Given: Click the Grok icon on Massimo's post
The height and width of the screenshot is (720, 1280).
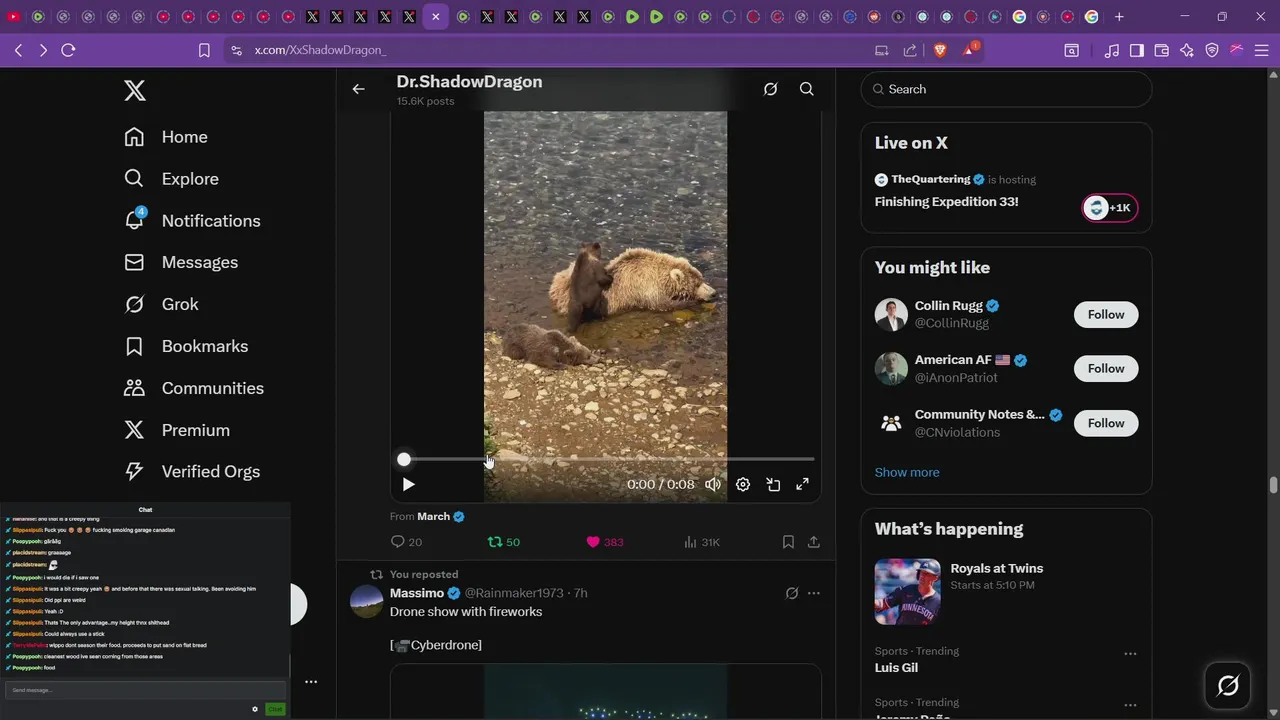Looking at the screenshot, I should coord(792,593).
